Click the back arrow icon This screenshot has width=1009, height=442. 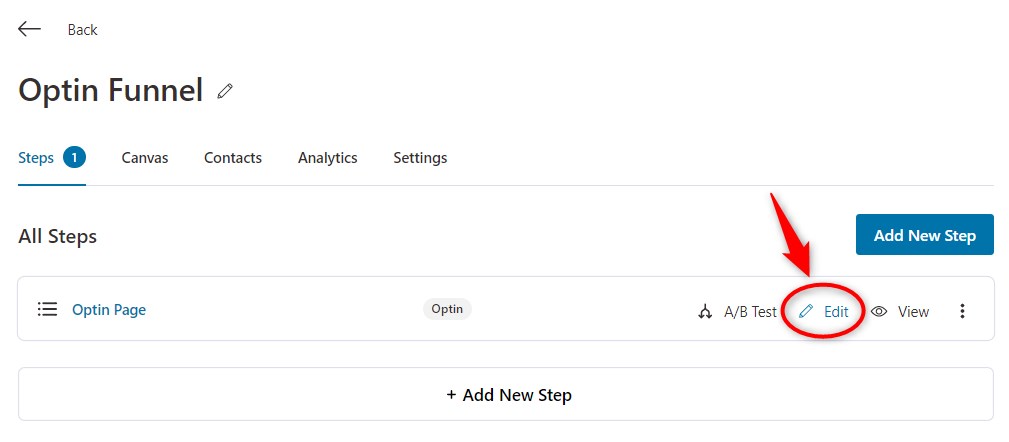click(x=30, y=29)
